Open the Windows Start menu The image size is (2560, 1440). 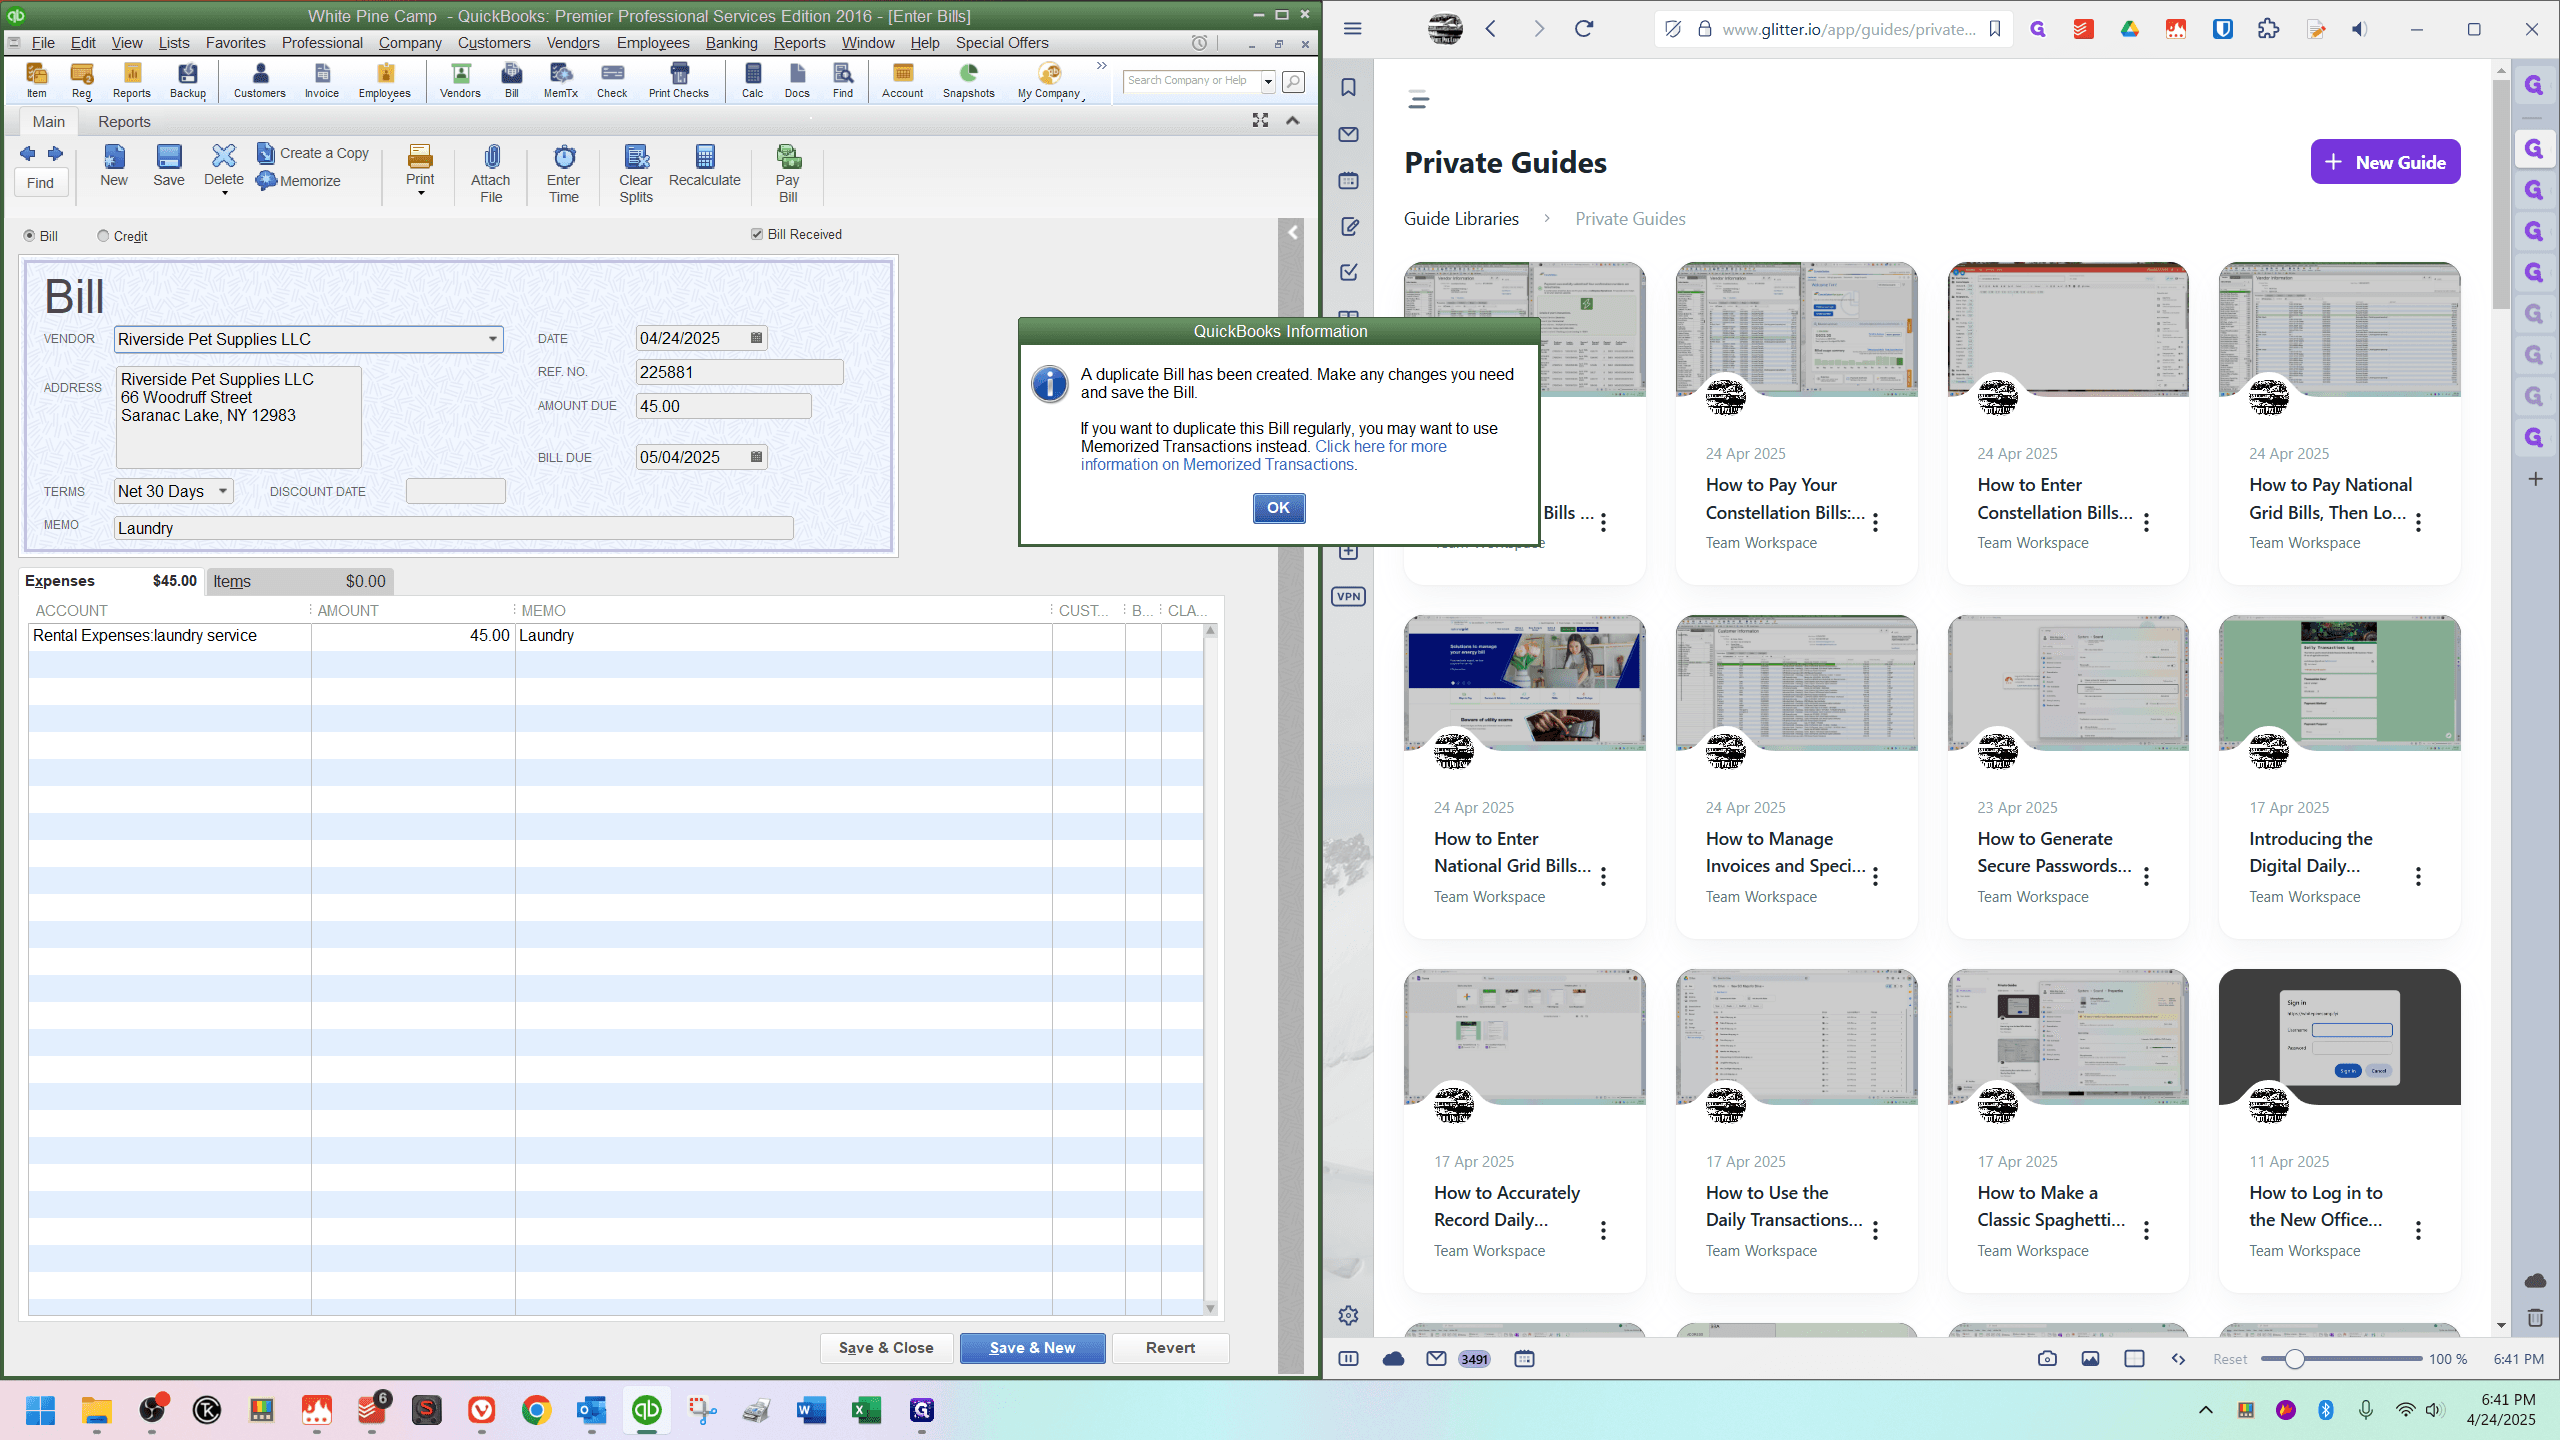tap(41, 1410)
